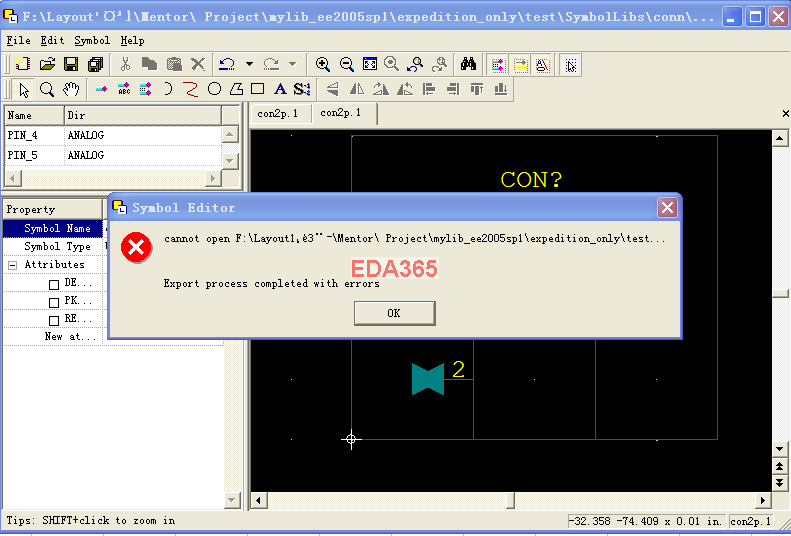Select the Add Pin Array tool
791x536 pixels.
click(145, 90)
